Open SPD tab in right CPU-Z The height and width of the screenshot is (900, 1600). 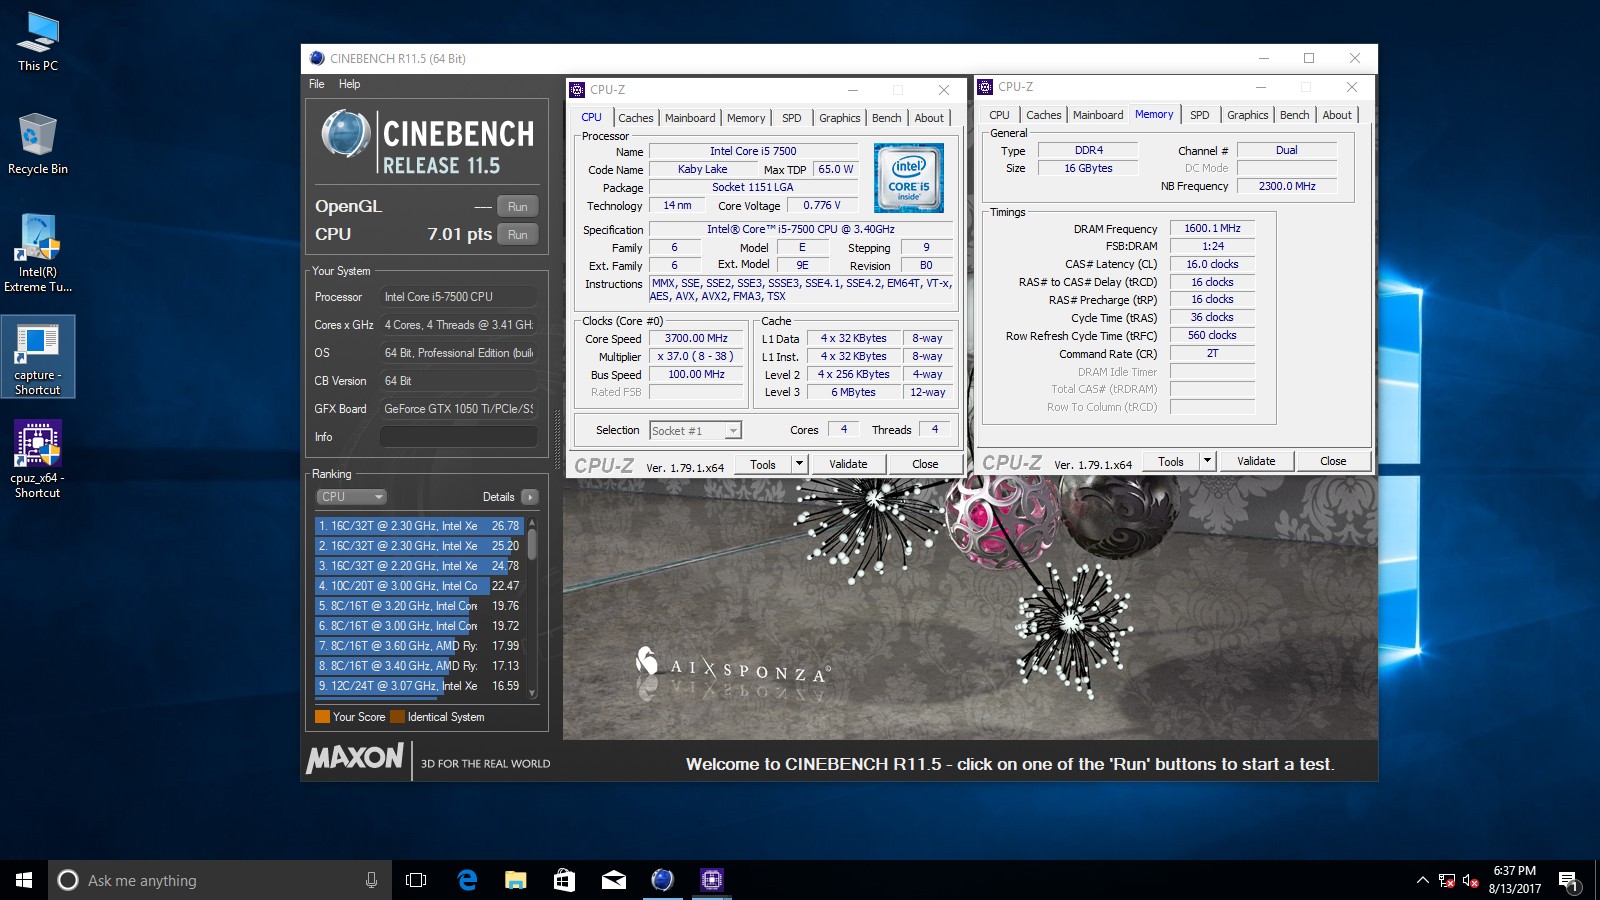click(x=1199, y=115)
